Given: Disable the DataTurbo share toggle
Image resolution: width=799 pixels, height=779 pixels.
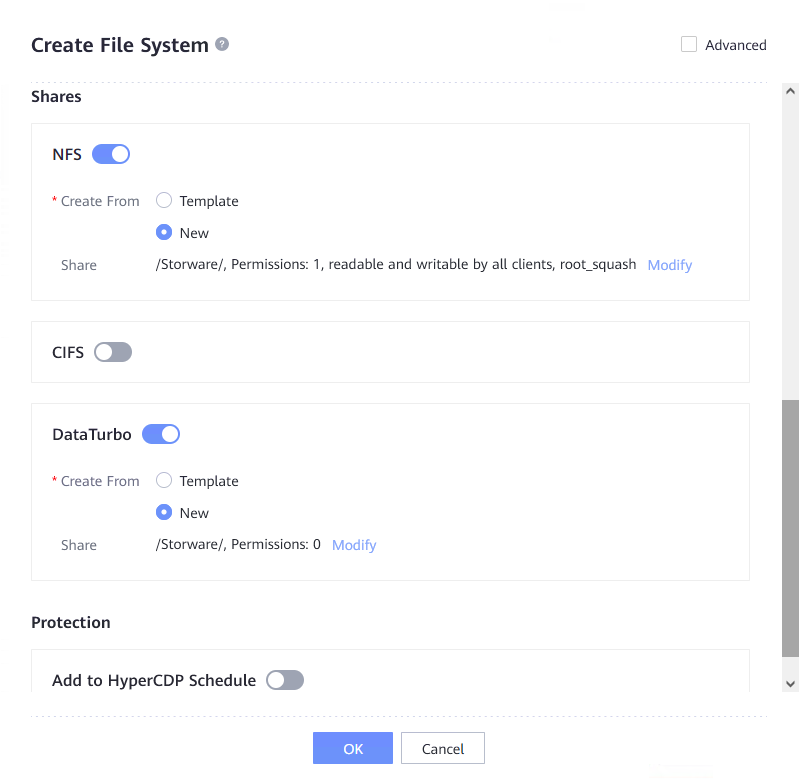Looking at the screenshot, I should 161,434.
